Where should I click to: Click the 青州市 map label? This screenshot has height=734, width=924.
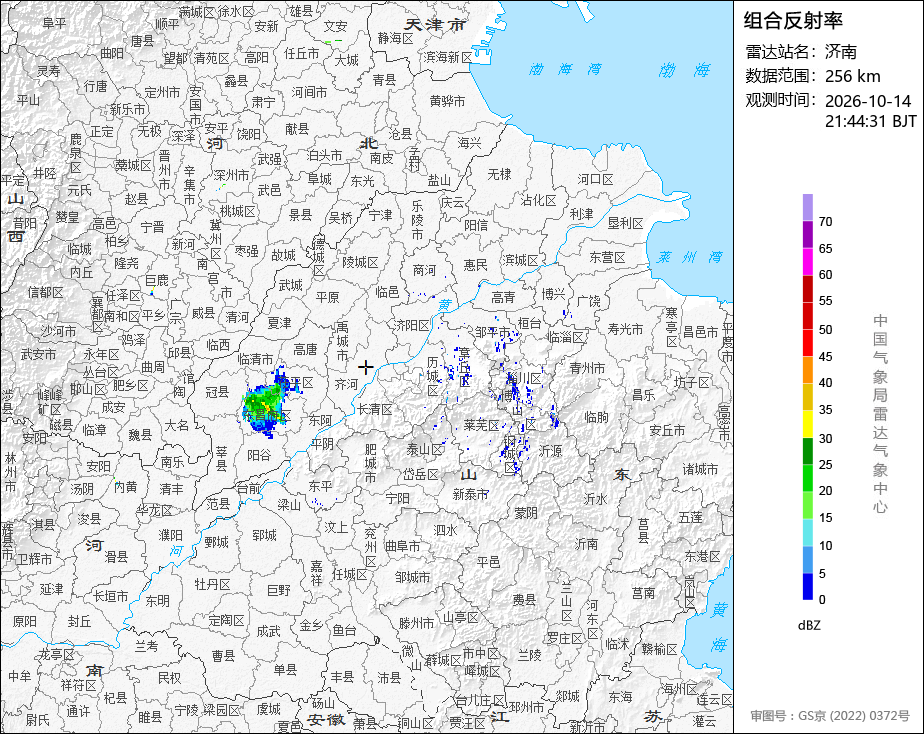(x=587, y=368)
